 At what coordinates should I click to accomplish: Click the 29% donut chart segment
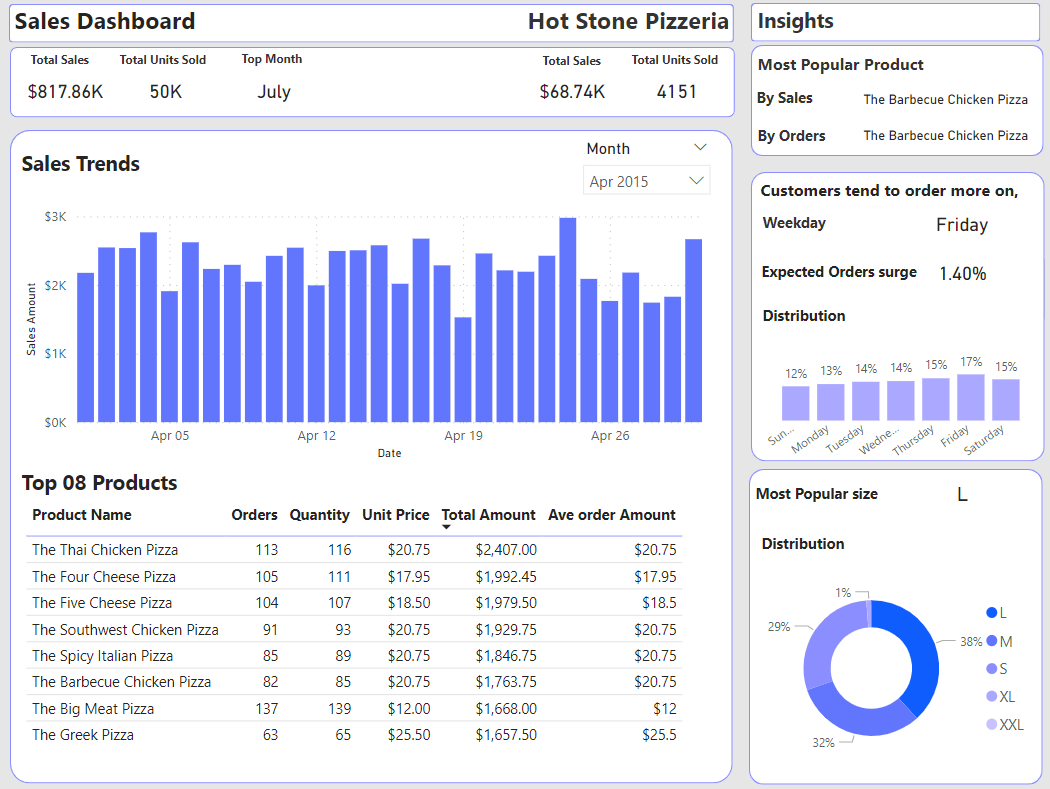point(826,643)
